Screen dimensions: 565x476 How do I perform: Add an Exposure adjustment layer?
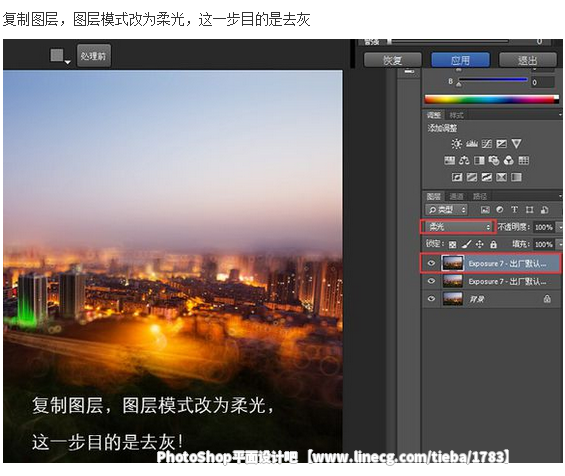(x=501, y=144)
